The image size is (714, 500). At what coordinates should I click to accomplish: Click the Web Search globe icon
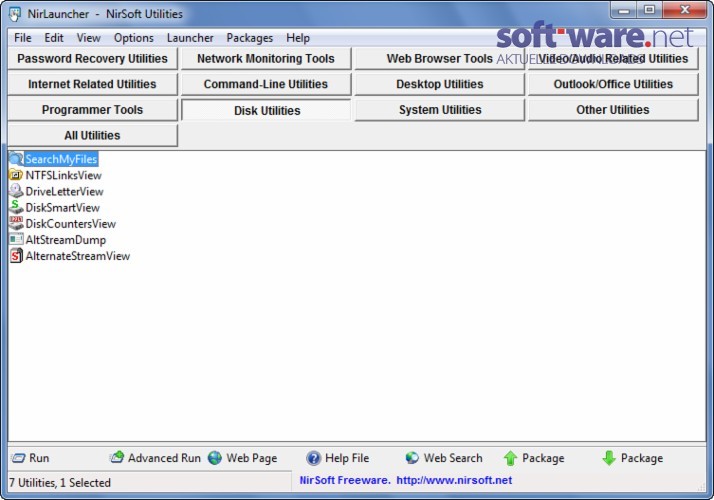click(412, 458)
